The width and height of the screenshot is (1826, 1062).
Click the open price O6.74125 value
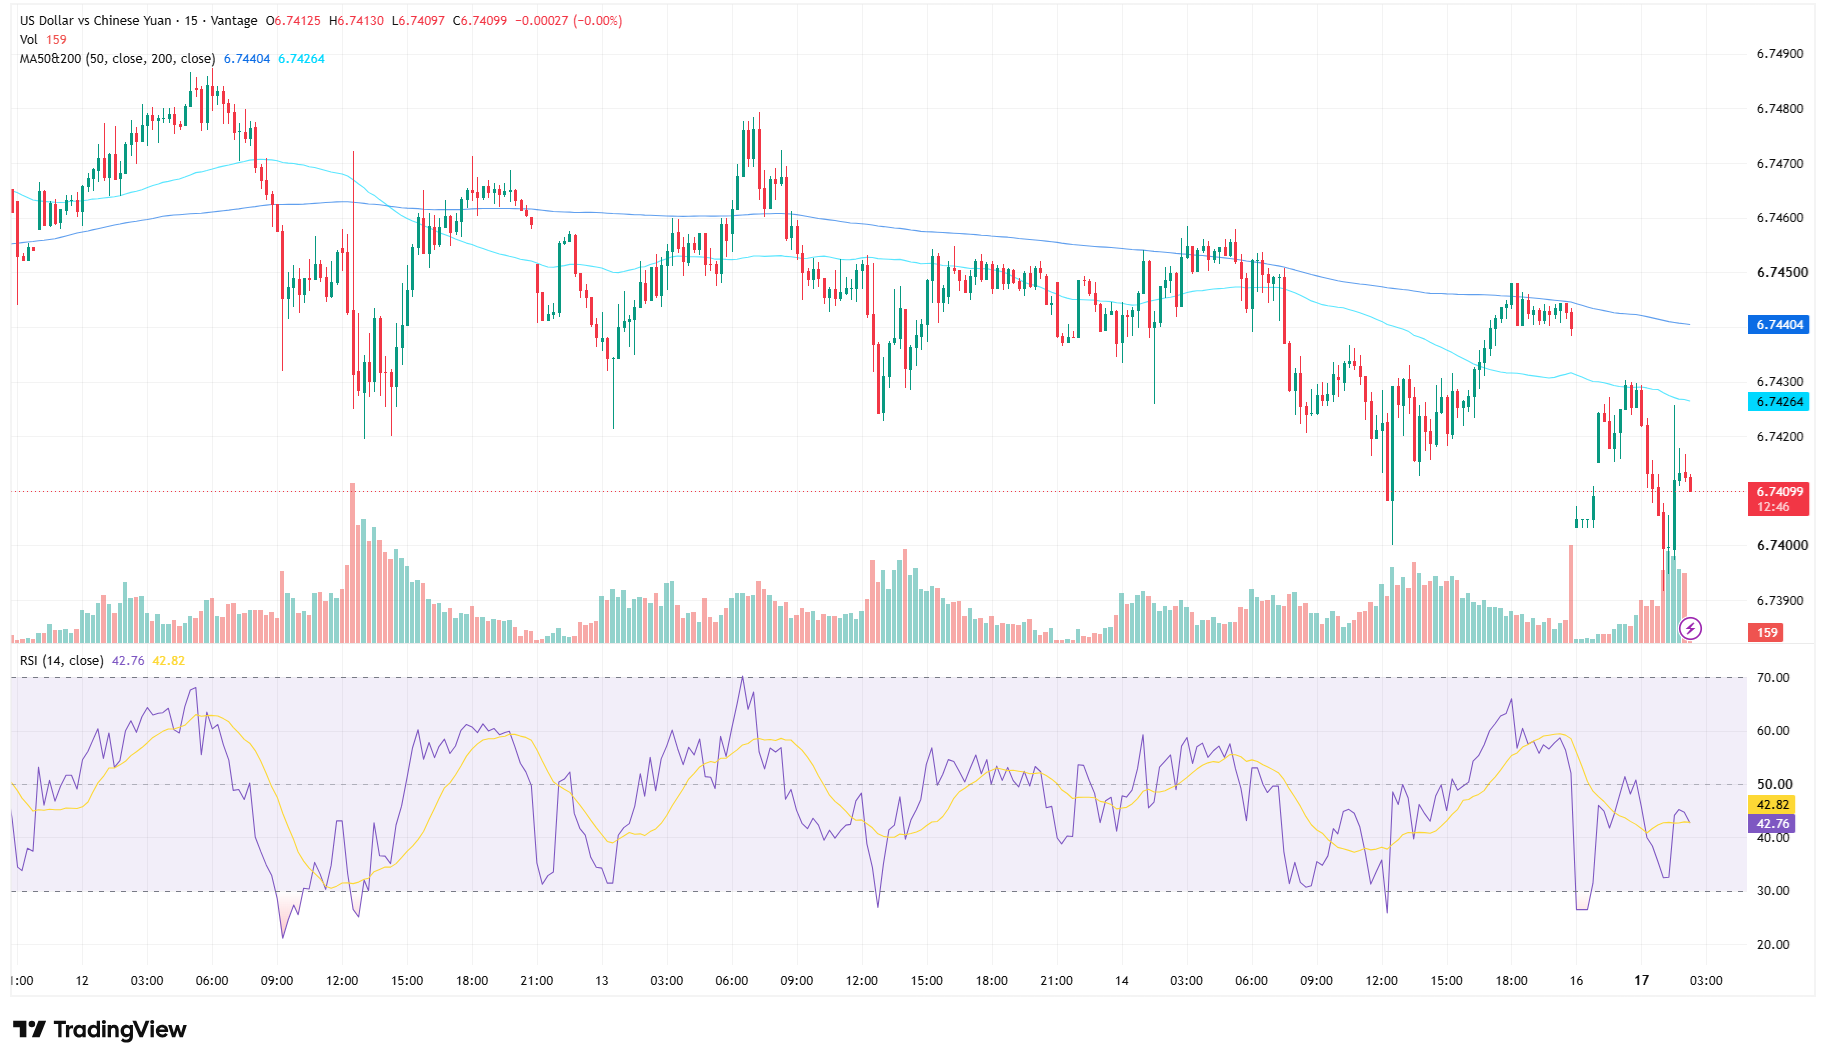tap(293, 21)
